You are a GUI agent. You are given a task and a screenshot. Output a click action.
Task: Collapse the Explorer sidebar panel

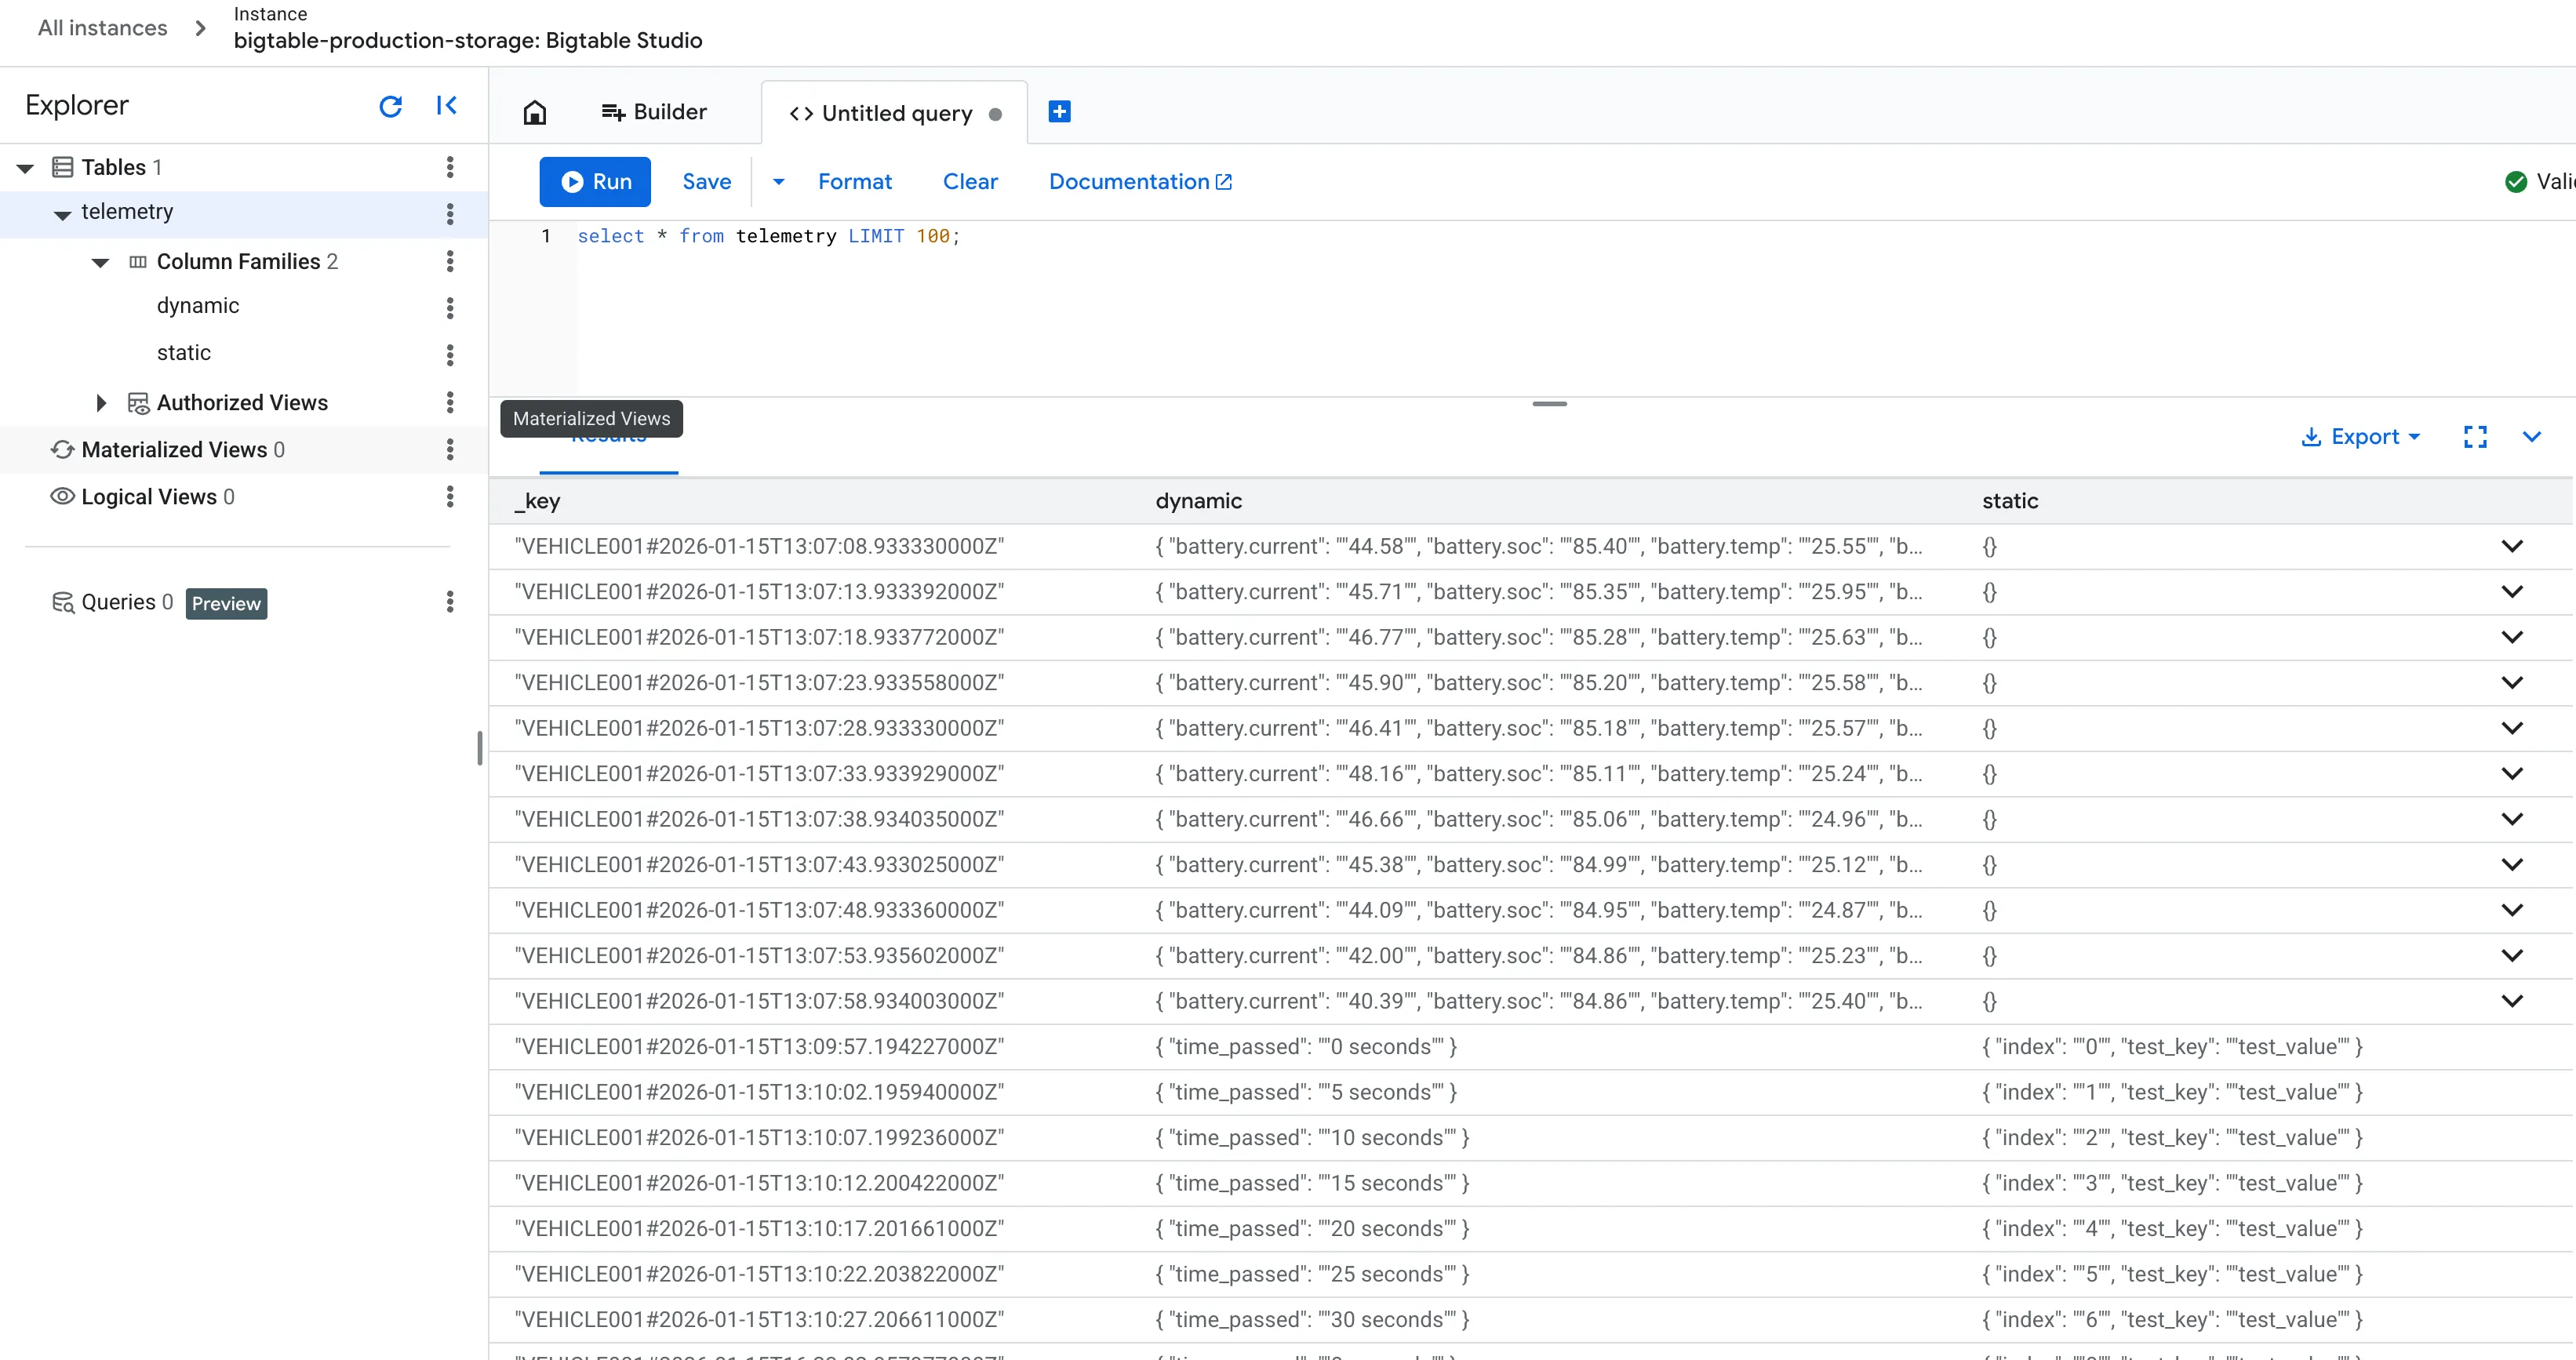[446, 106]
